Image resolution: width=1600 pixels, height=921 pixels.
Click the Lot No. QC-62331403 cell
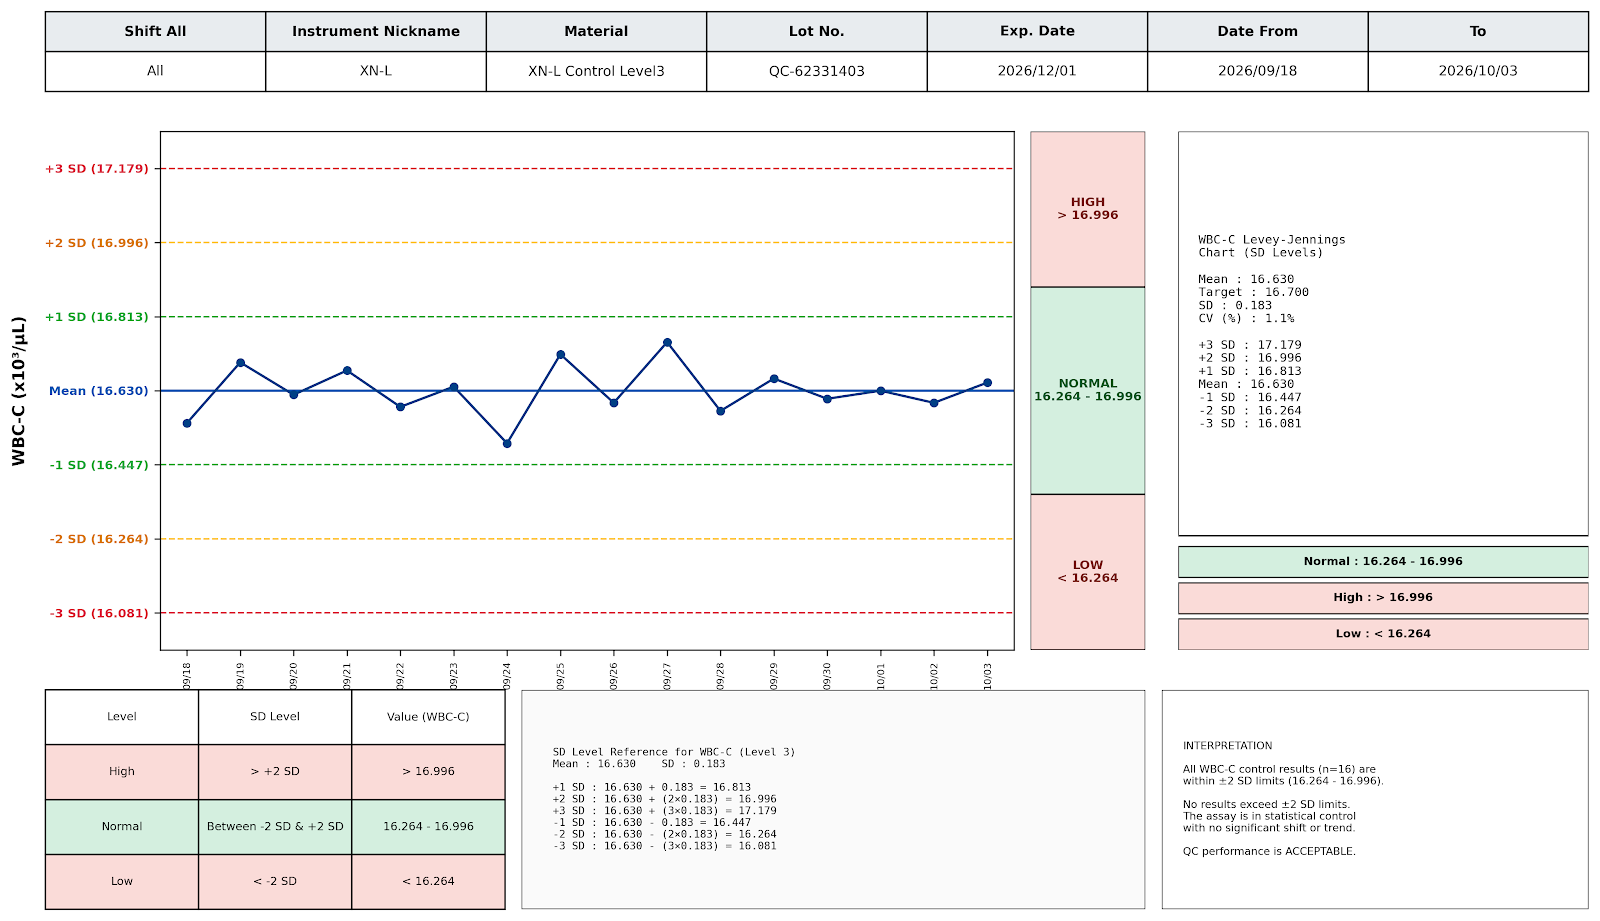[x=817, y=71]
